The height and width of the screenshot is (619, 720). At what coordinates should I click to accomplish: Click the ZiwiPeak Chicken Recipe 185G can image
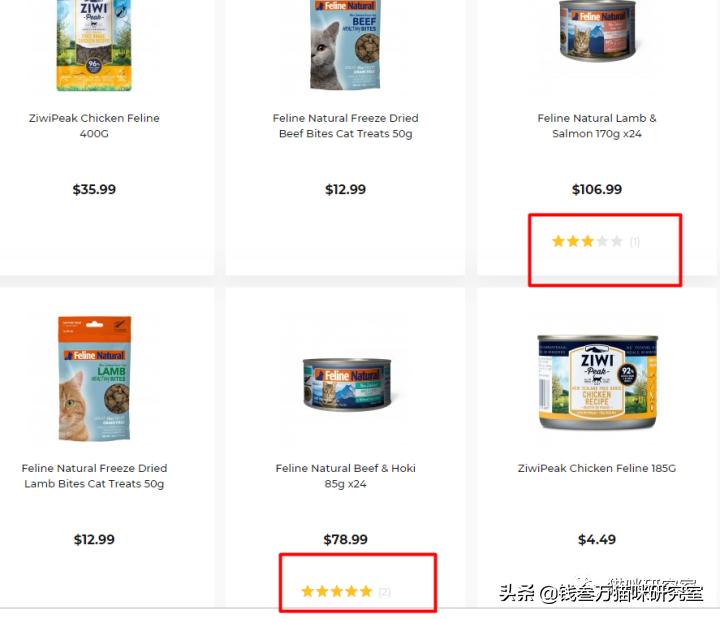click(597, 382)
